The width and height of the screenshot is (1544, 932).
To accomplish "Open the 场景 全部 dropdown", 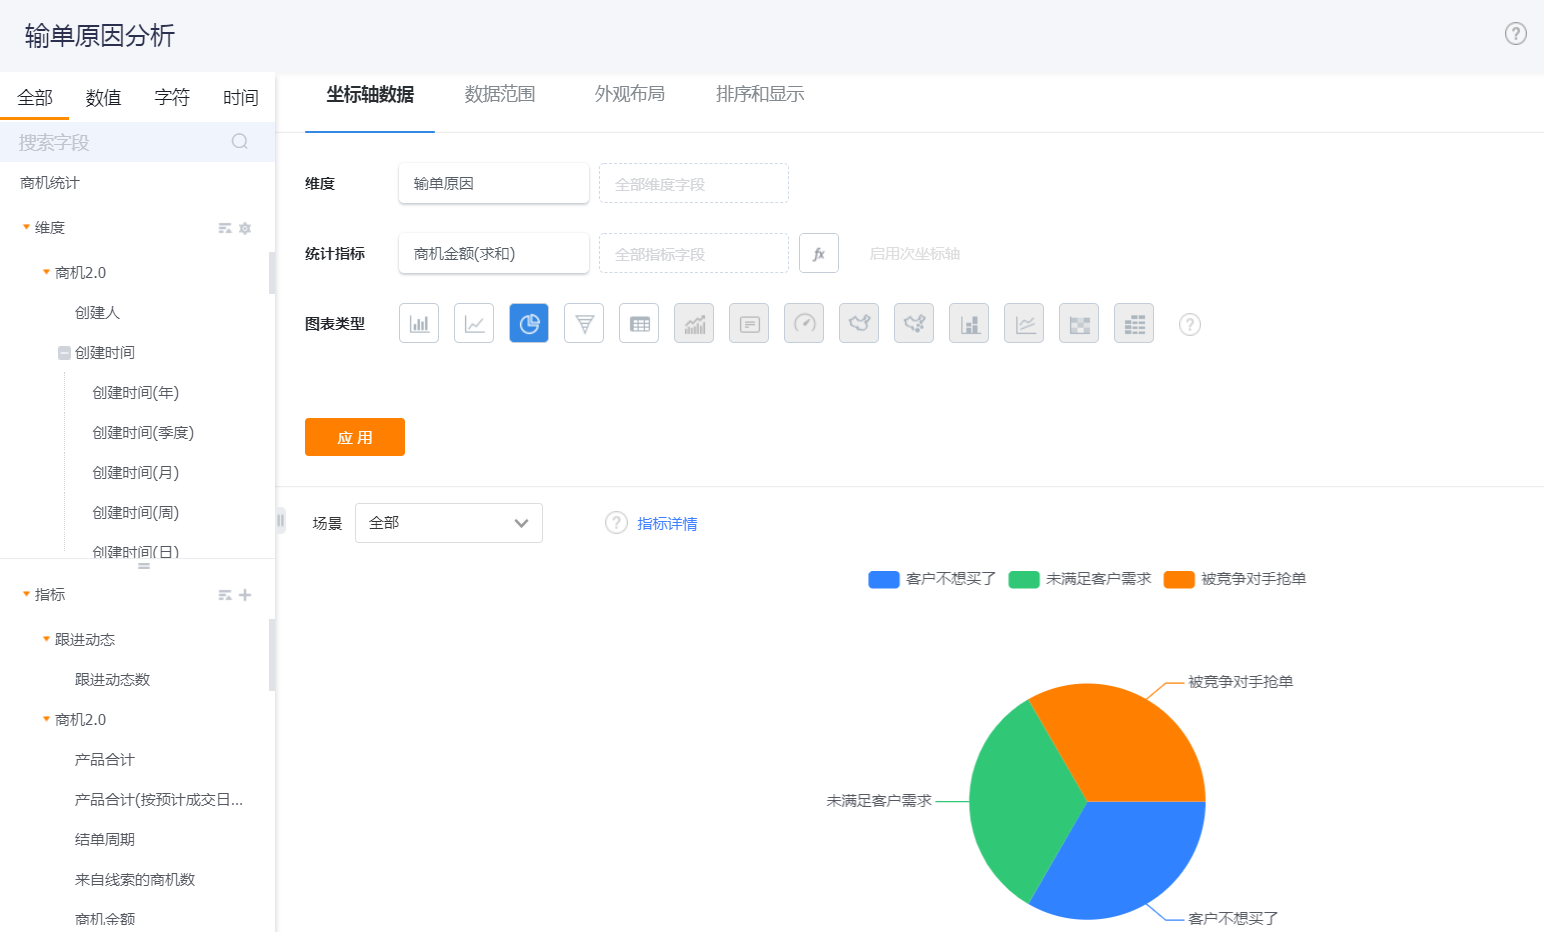I will 449,523.
